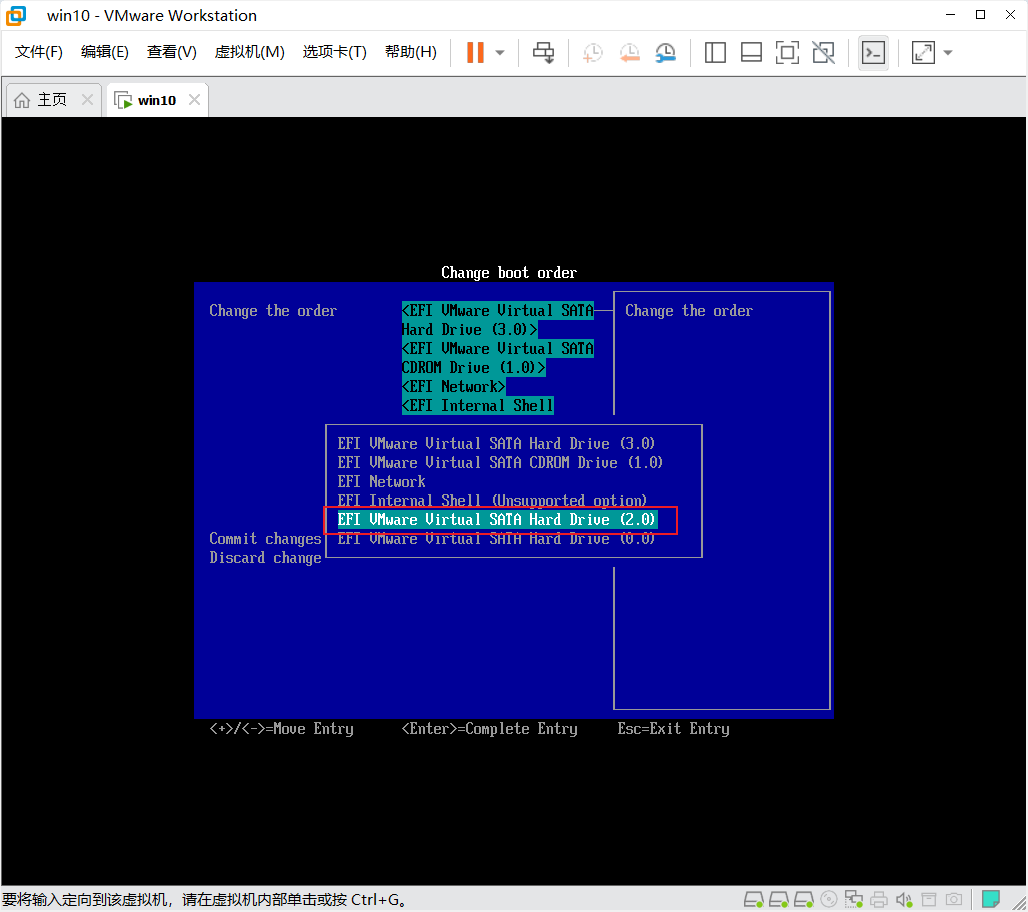The width and height of the screenshot is (1028, 912).
Task: Open the 文件(F) menu
Action: pos(39,52)
